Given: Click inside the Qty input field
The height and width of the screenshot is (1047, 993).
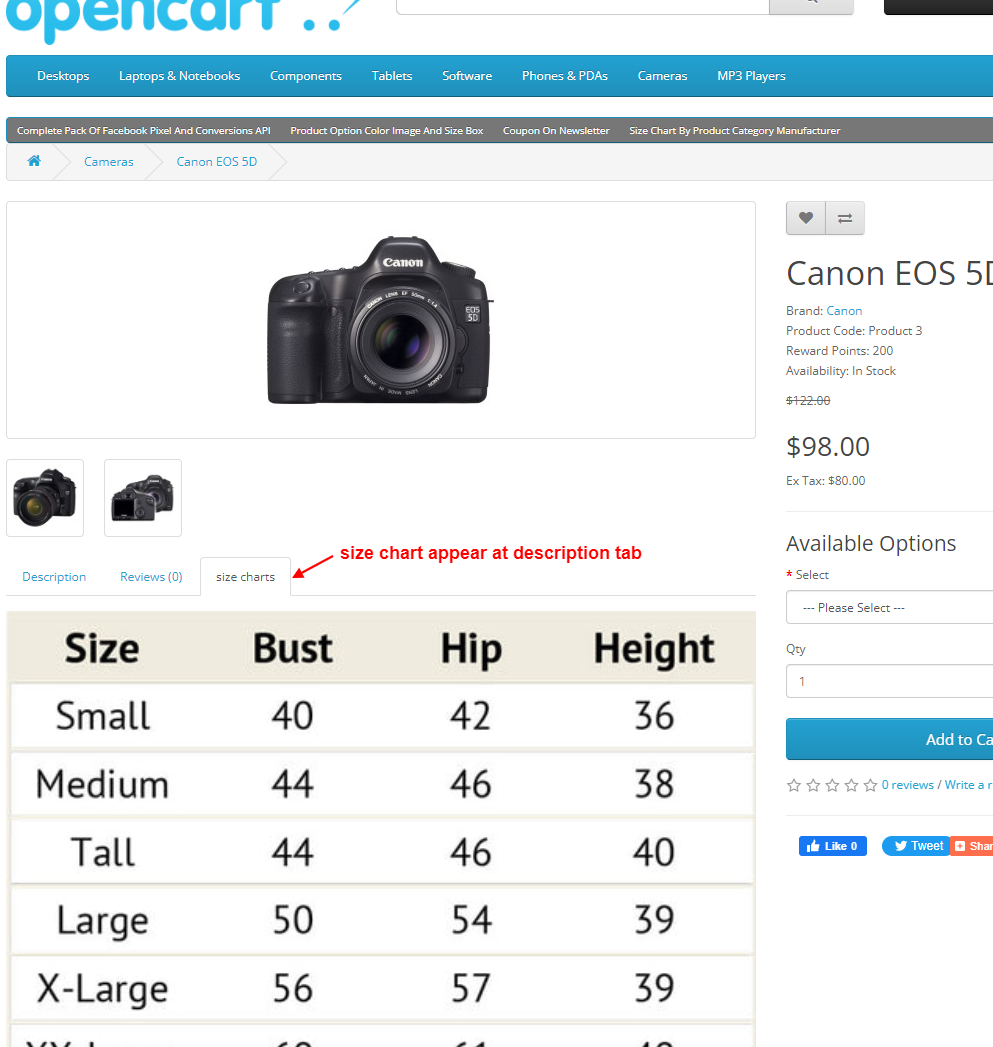Looking at the screenshot, I should 888,681.
